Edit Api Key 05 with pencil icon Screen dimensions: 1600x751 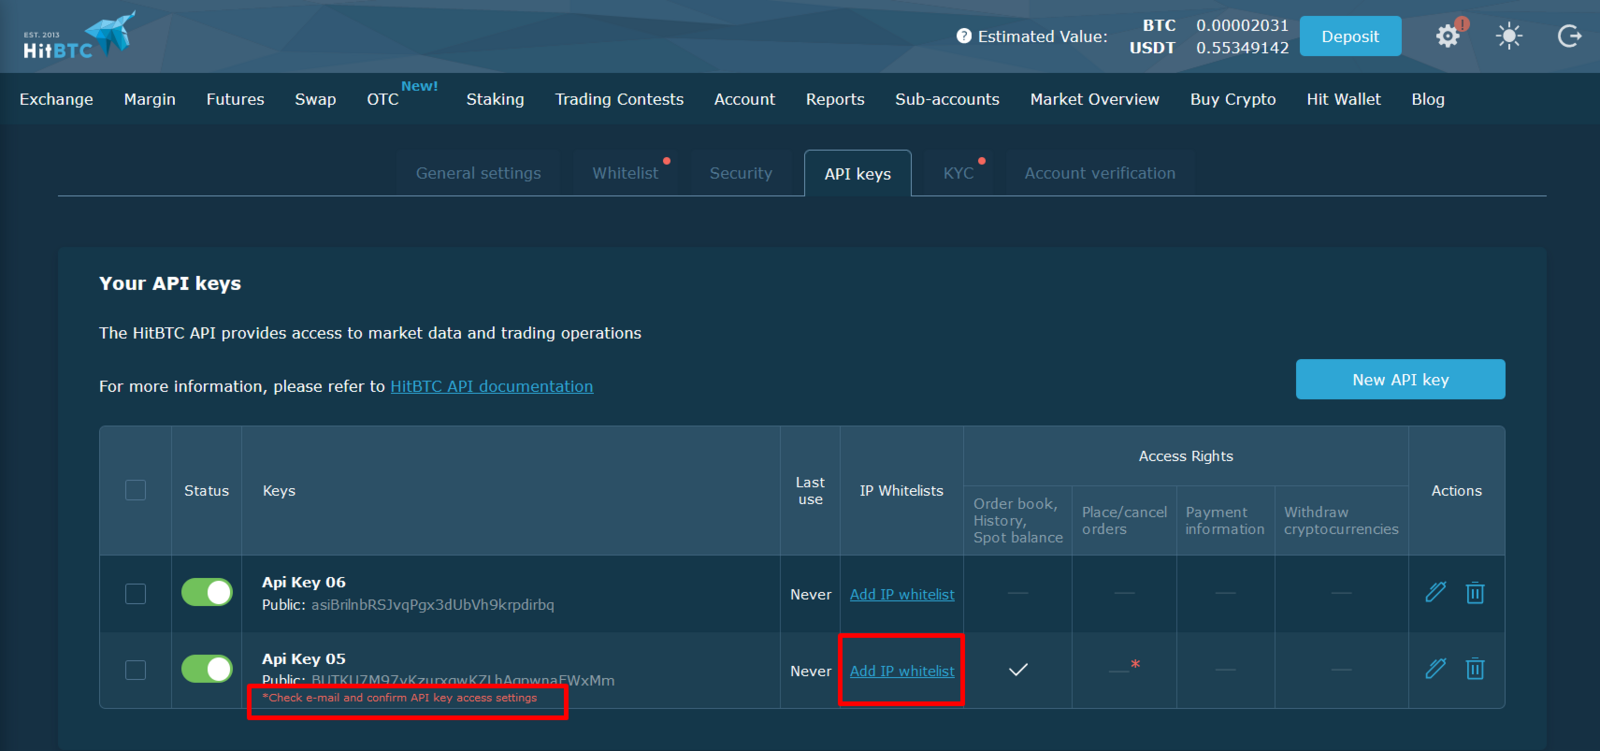pyautogui.click(x=1435, y=668)
